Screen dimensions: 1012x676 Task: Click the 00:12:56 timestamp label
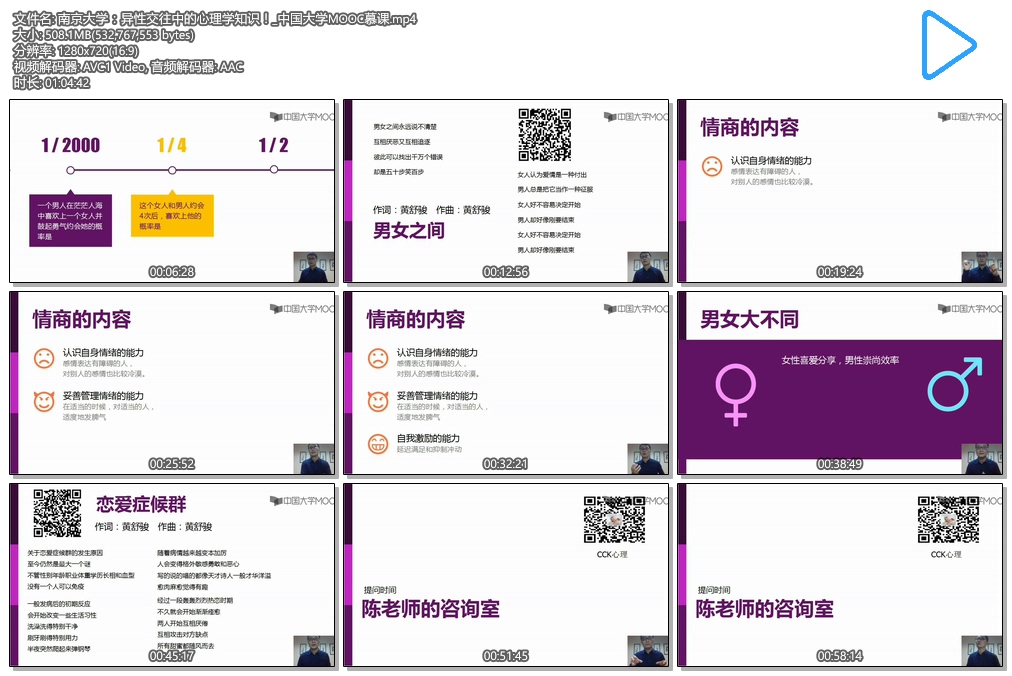[x=505, y=272]
